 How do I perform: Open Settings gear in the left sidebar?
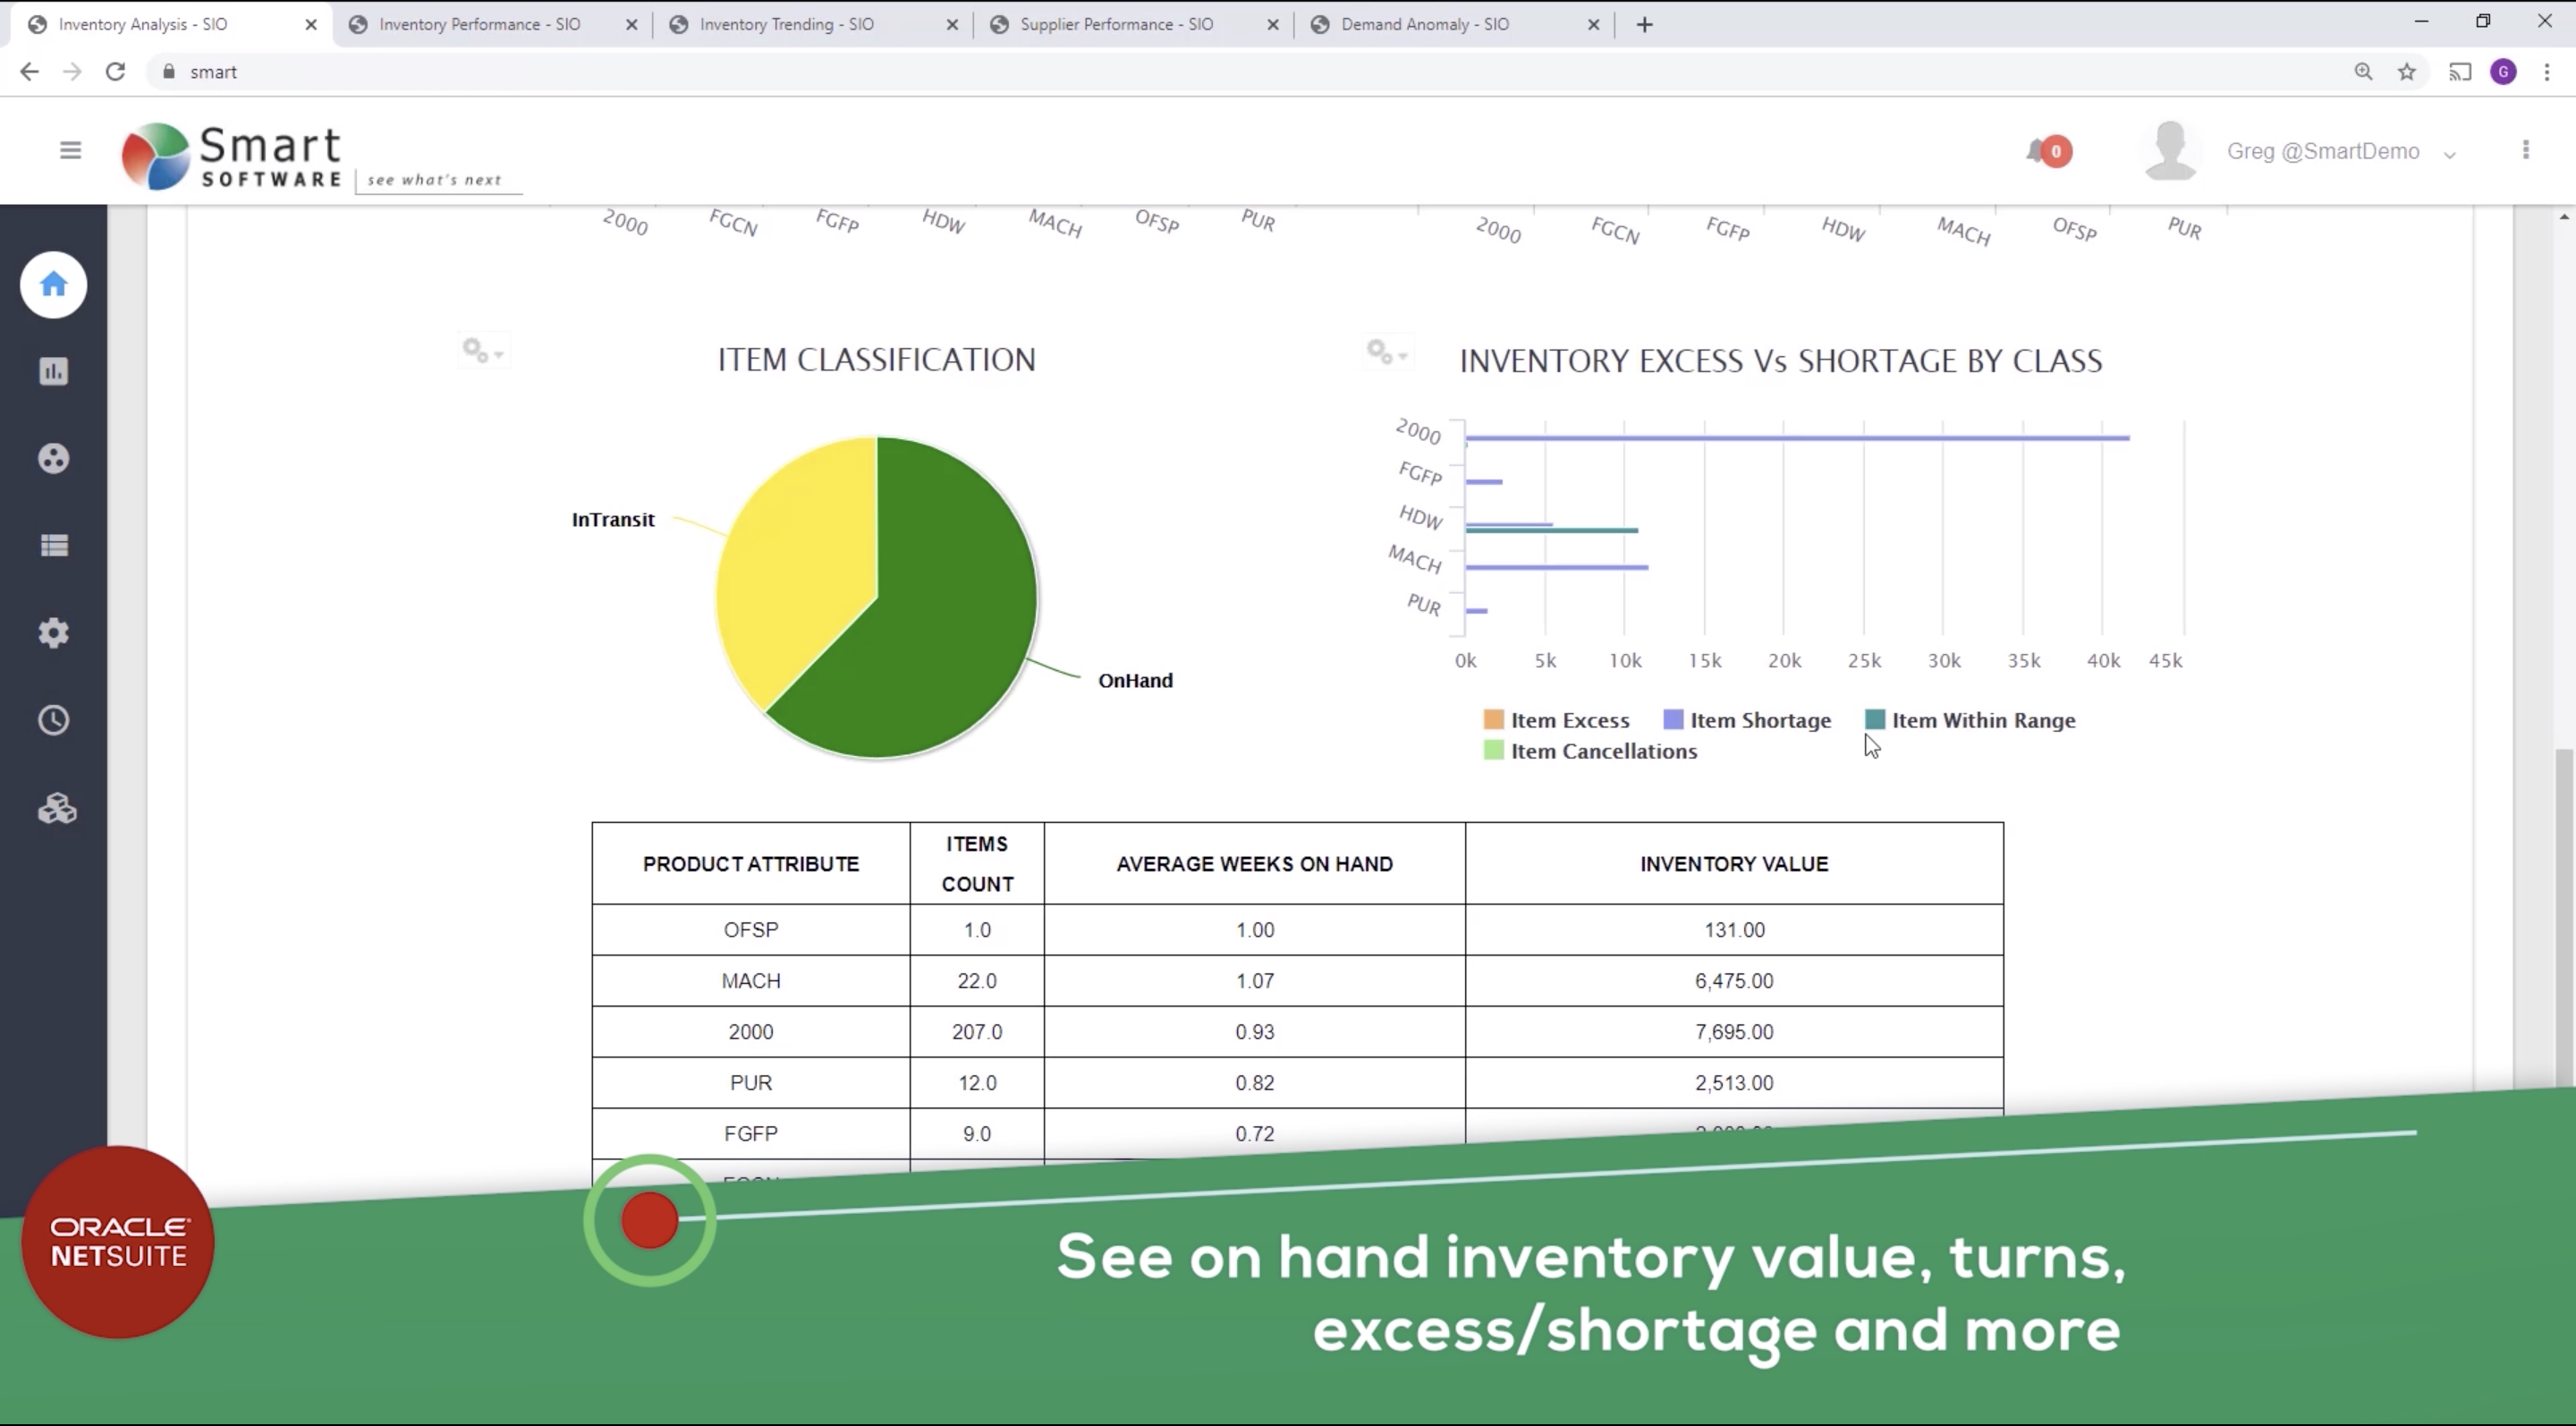[52, 632]
